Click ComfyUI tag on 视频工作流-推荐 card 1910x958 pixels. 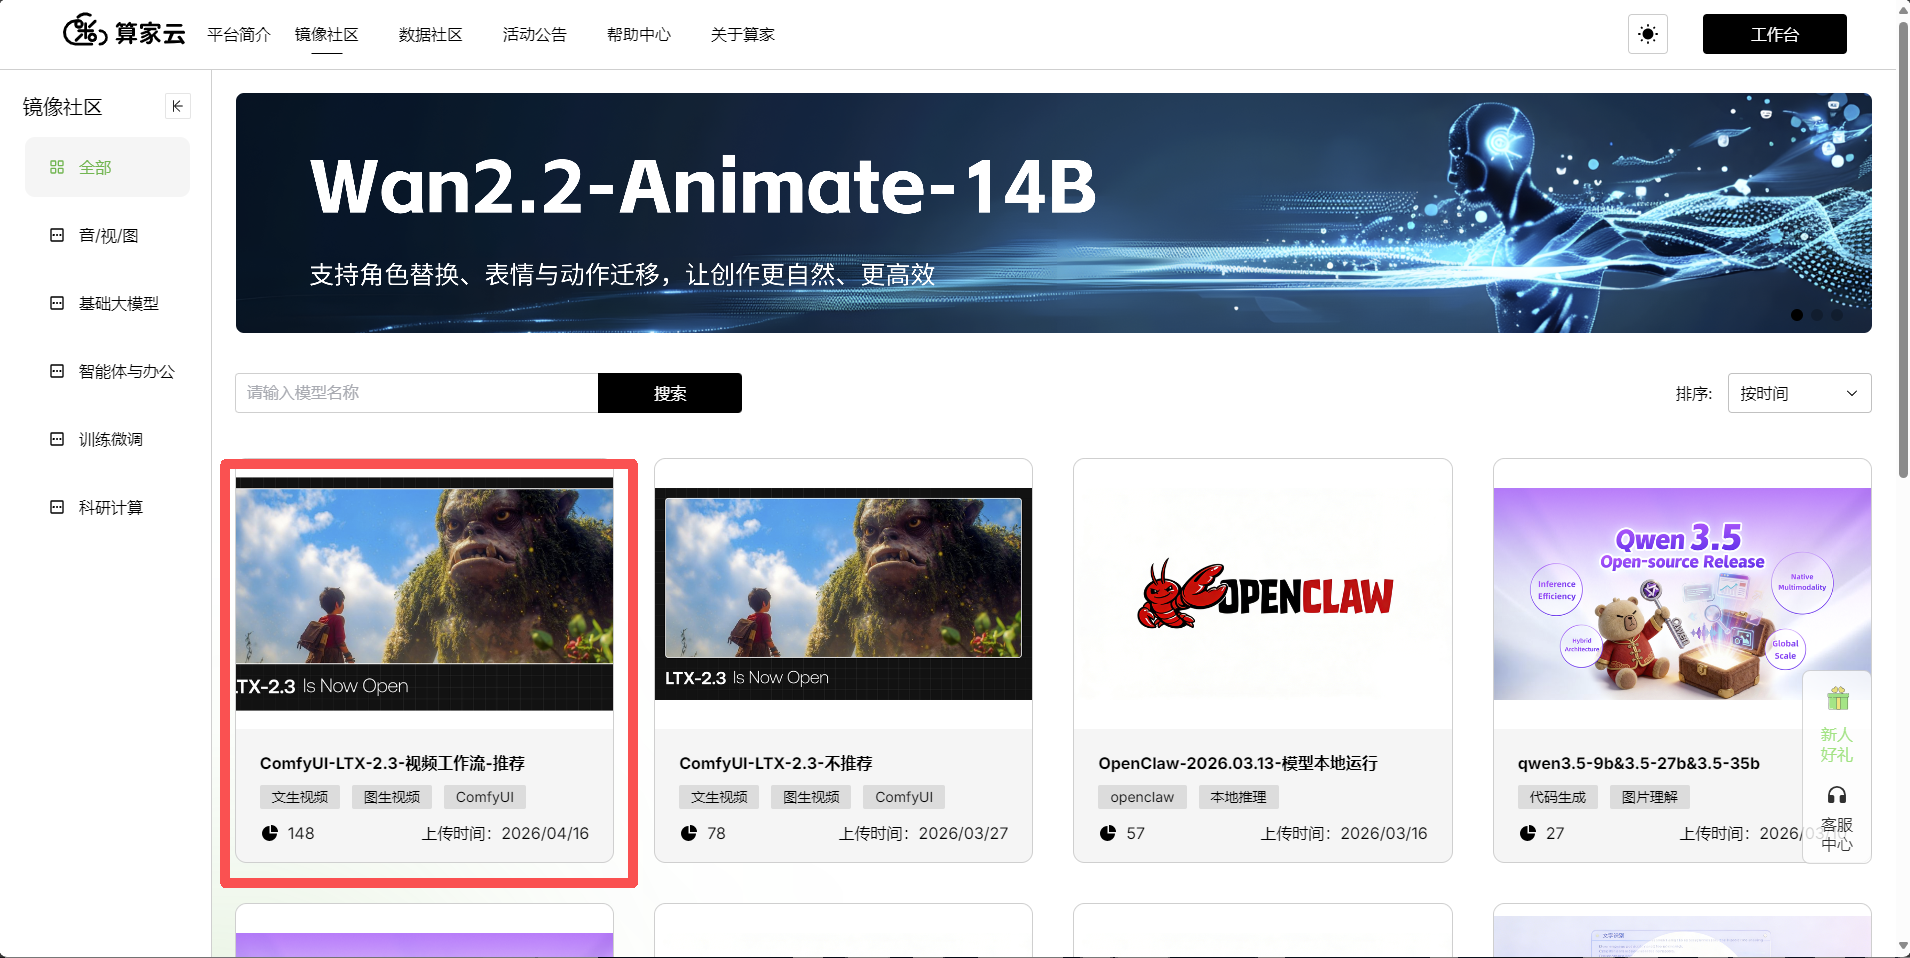(x=485, y=797)
